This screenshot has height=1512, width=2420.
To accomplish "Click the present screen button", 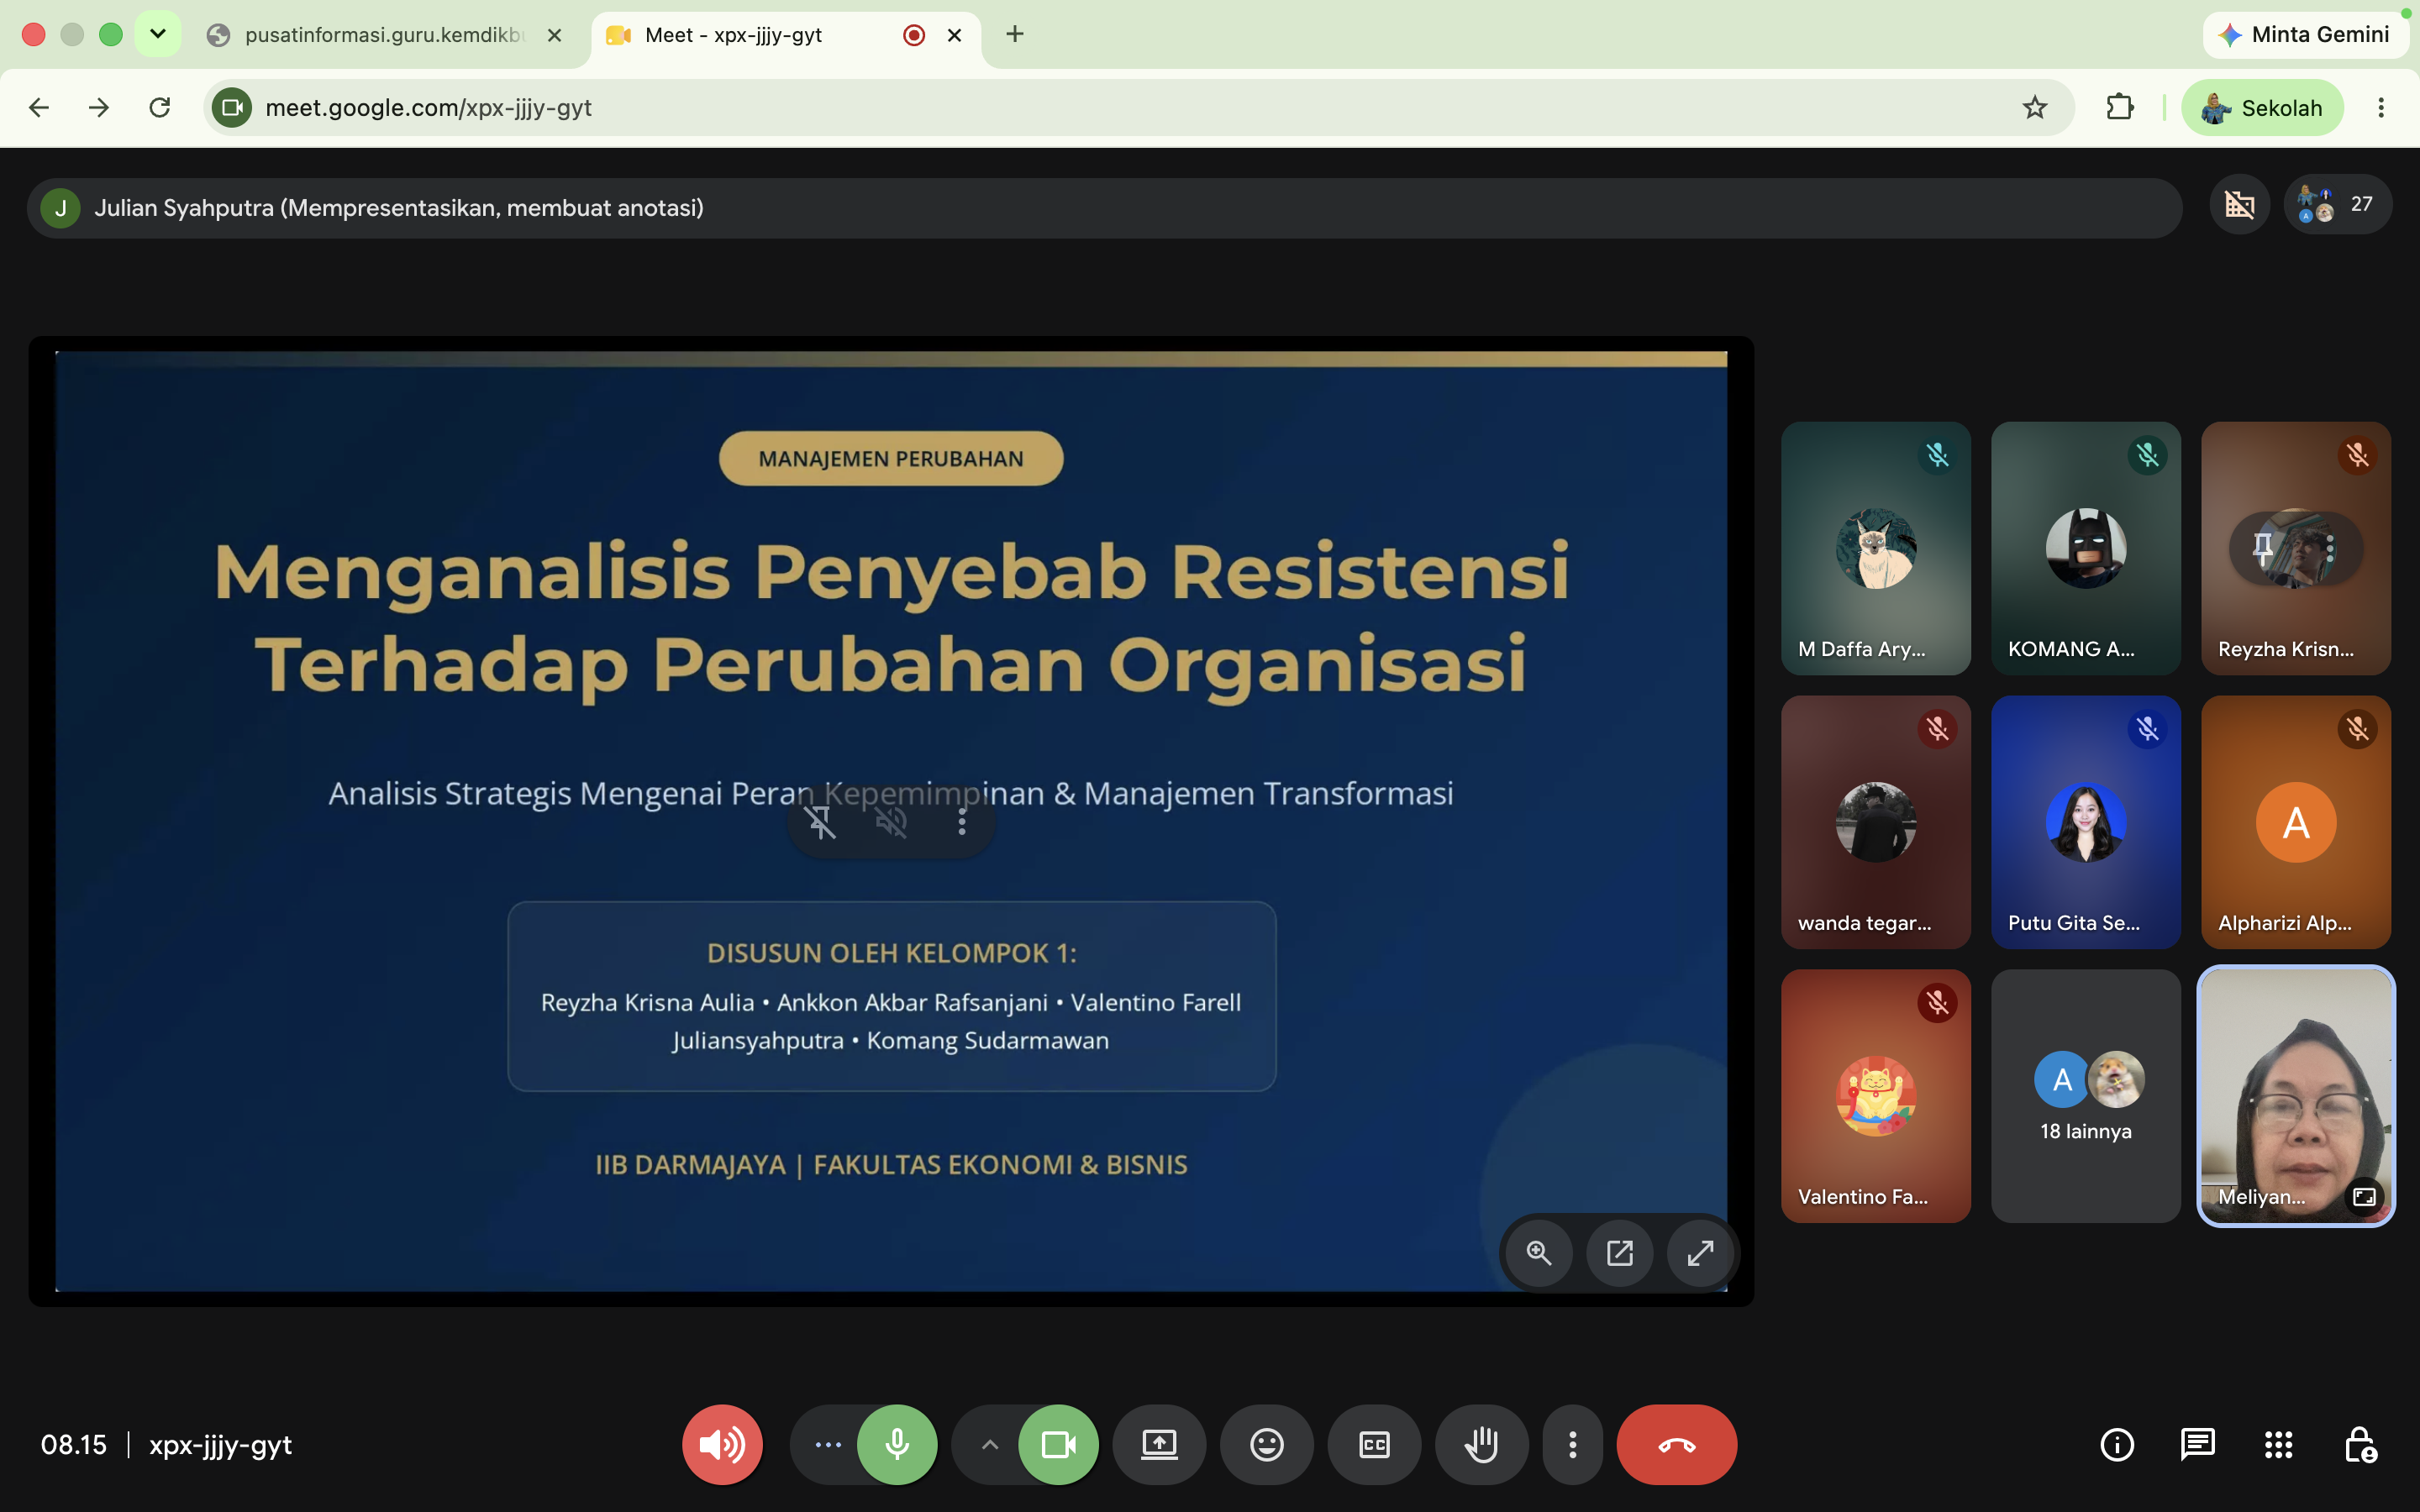I will (x=1159, y=1444).
